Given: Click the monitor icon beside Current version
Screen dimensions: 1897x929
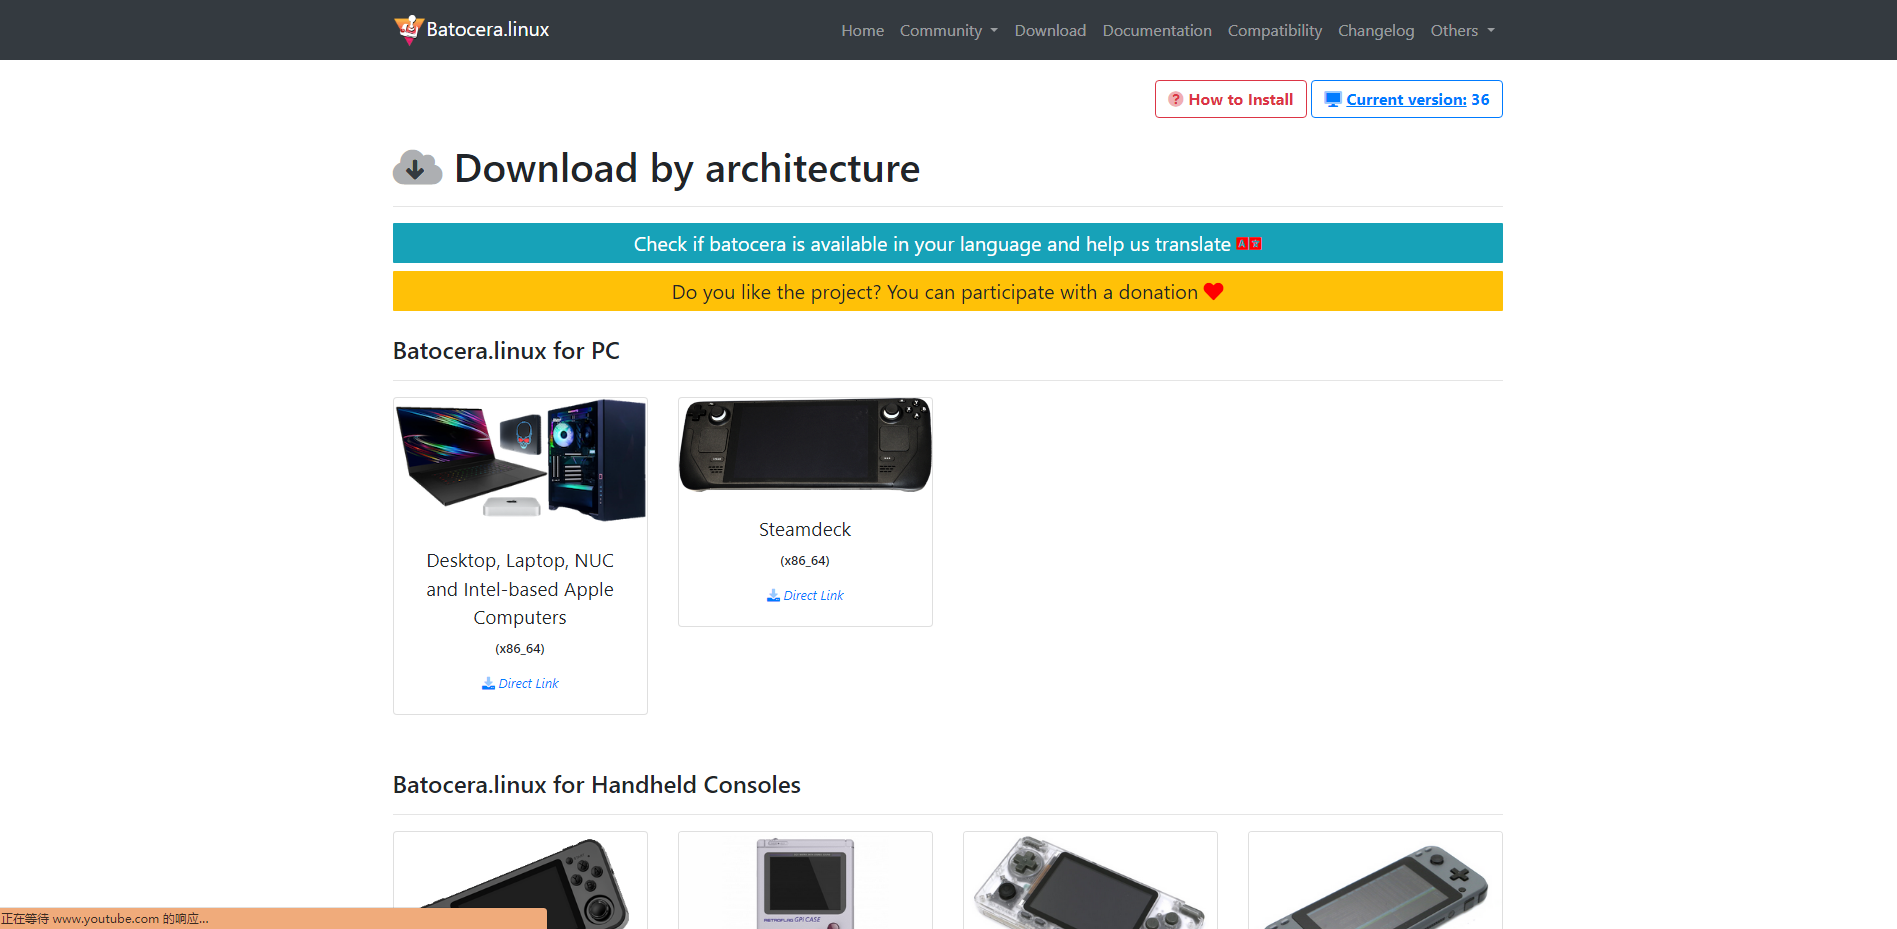Looking at the screenshot, I should [1332, 99].
